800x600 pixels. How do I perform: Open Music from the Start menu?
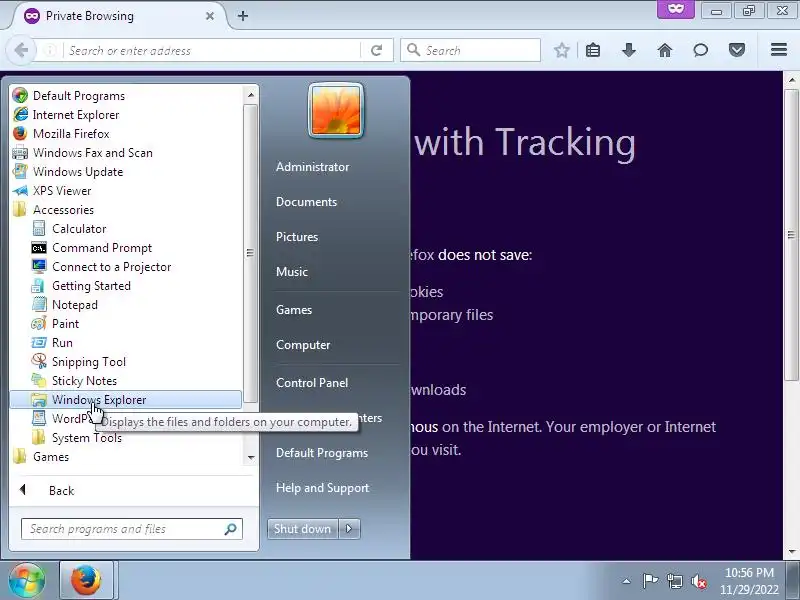tap(292, 272)
